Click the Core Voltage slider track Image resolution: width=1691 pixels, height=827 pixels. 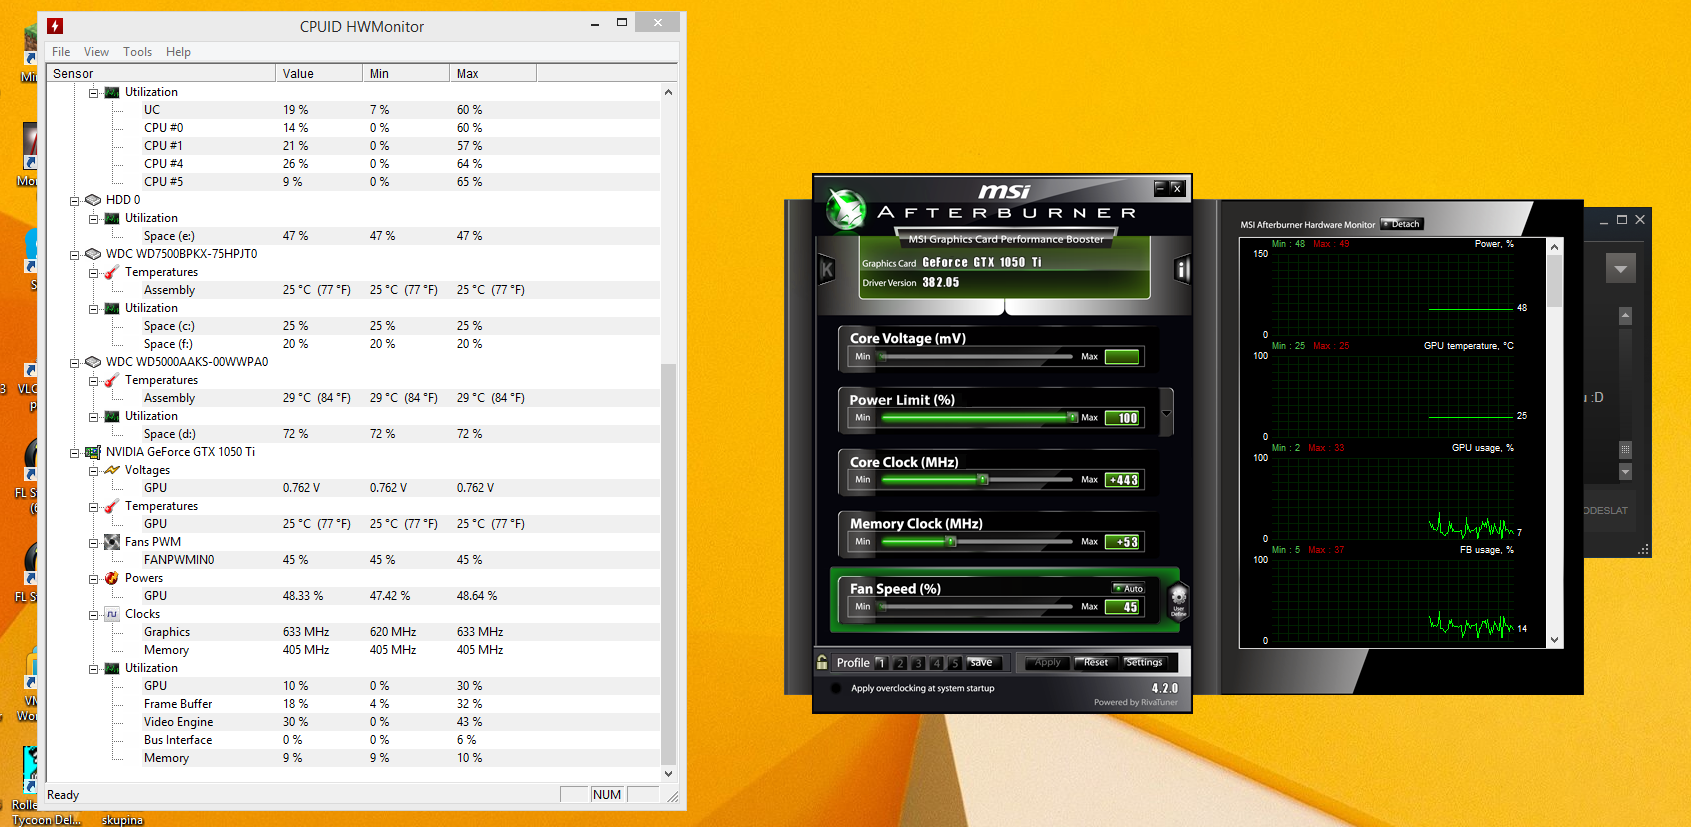978,356
